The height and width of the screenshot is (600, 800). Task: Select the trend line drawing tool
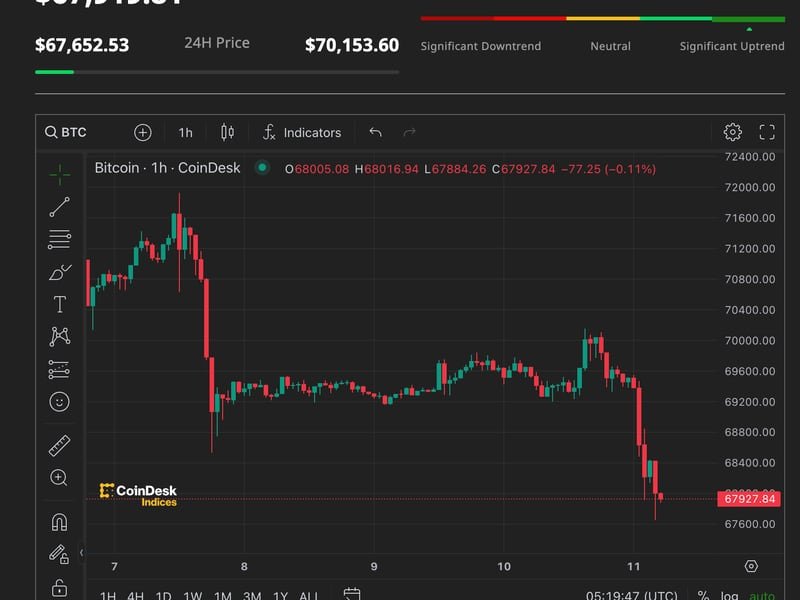click(x=59, y=207)
